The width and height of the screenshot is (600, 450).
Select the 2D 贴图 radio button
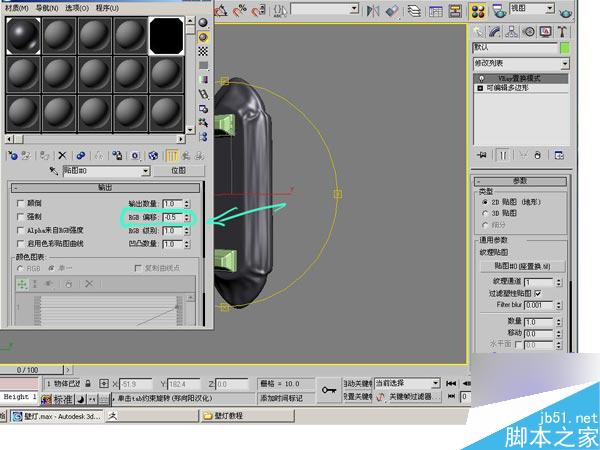pyautogui.click(x=485, y=202)
